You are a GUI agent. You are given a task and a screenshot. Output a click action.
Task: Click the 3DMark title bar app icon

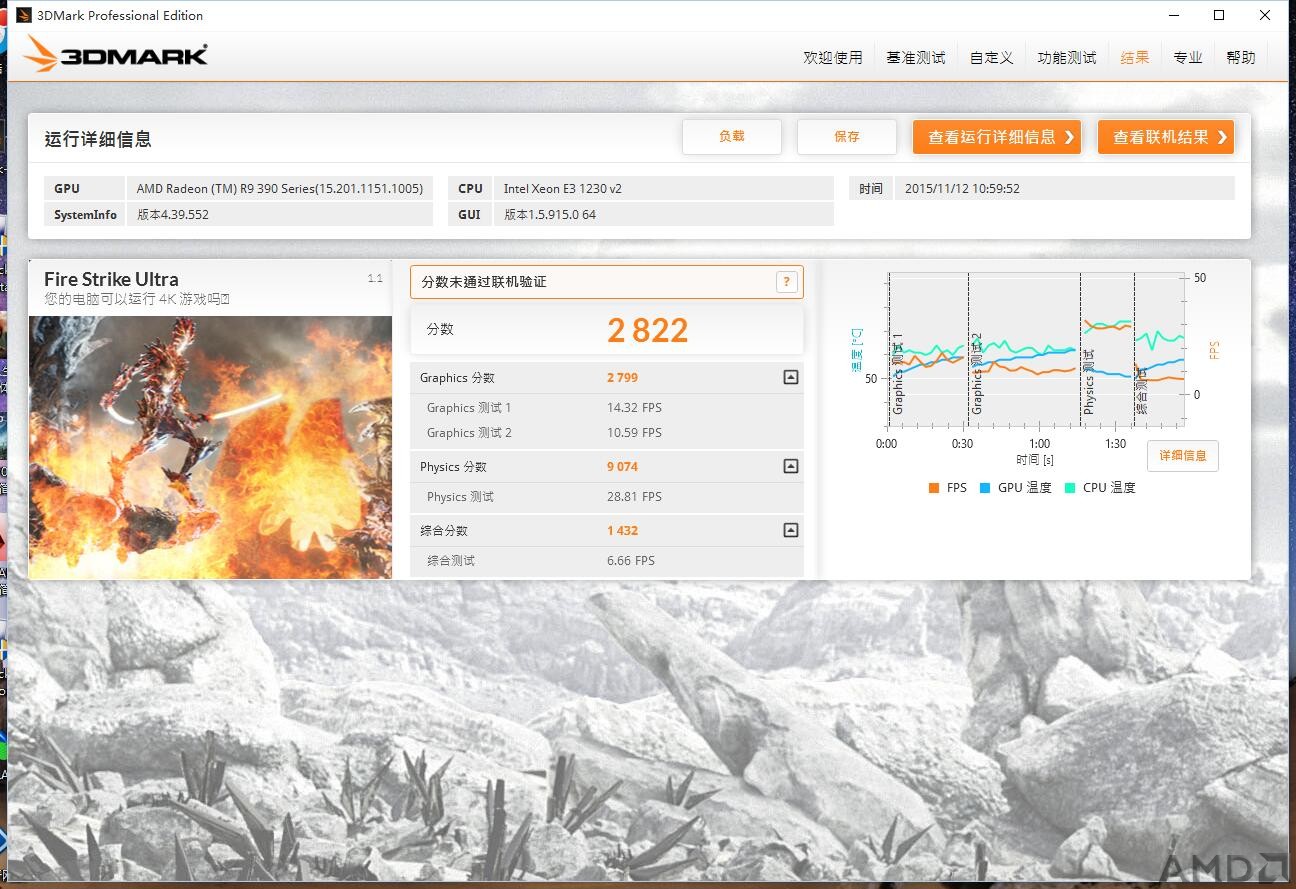point(24,15)
